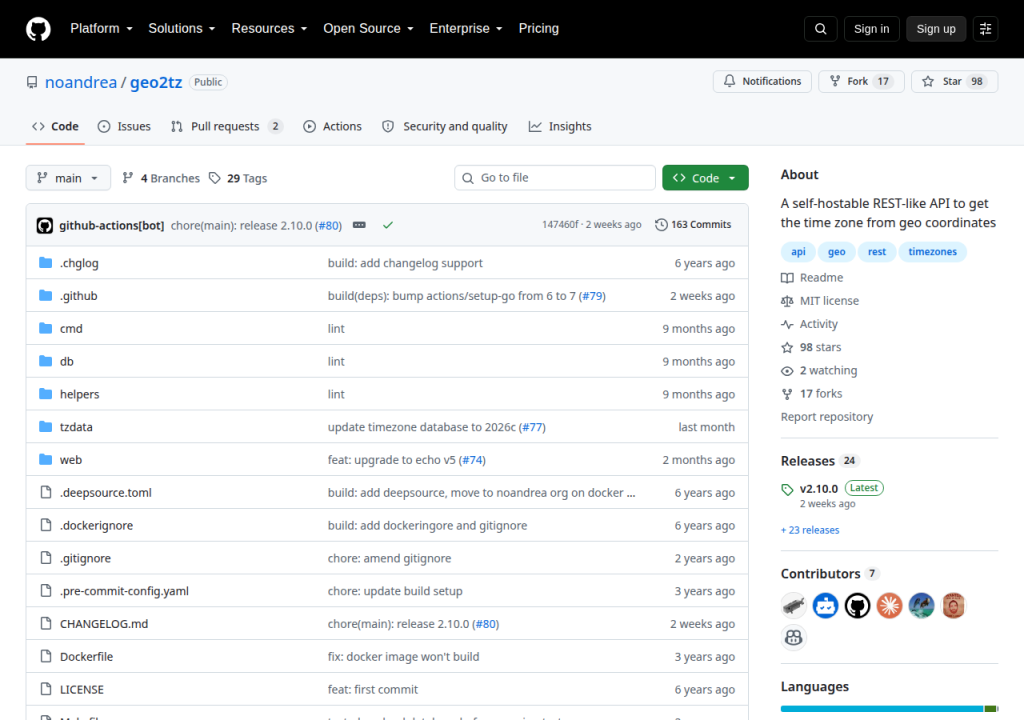
Task: Switch to the Insights tab
Action: click(560, 127)
